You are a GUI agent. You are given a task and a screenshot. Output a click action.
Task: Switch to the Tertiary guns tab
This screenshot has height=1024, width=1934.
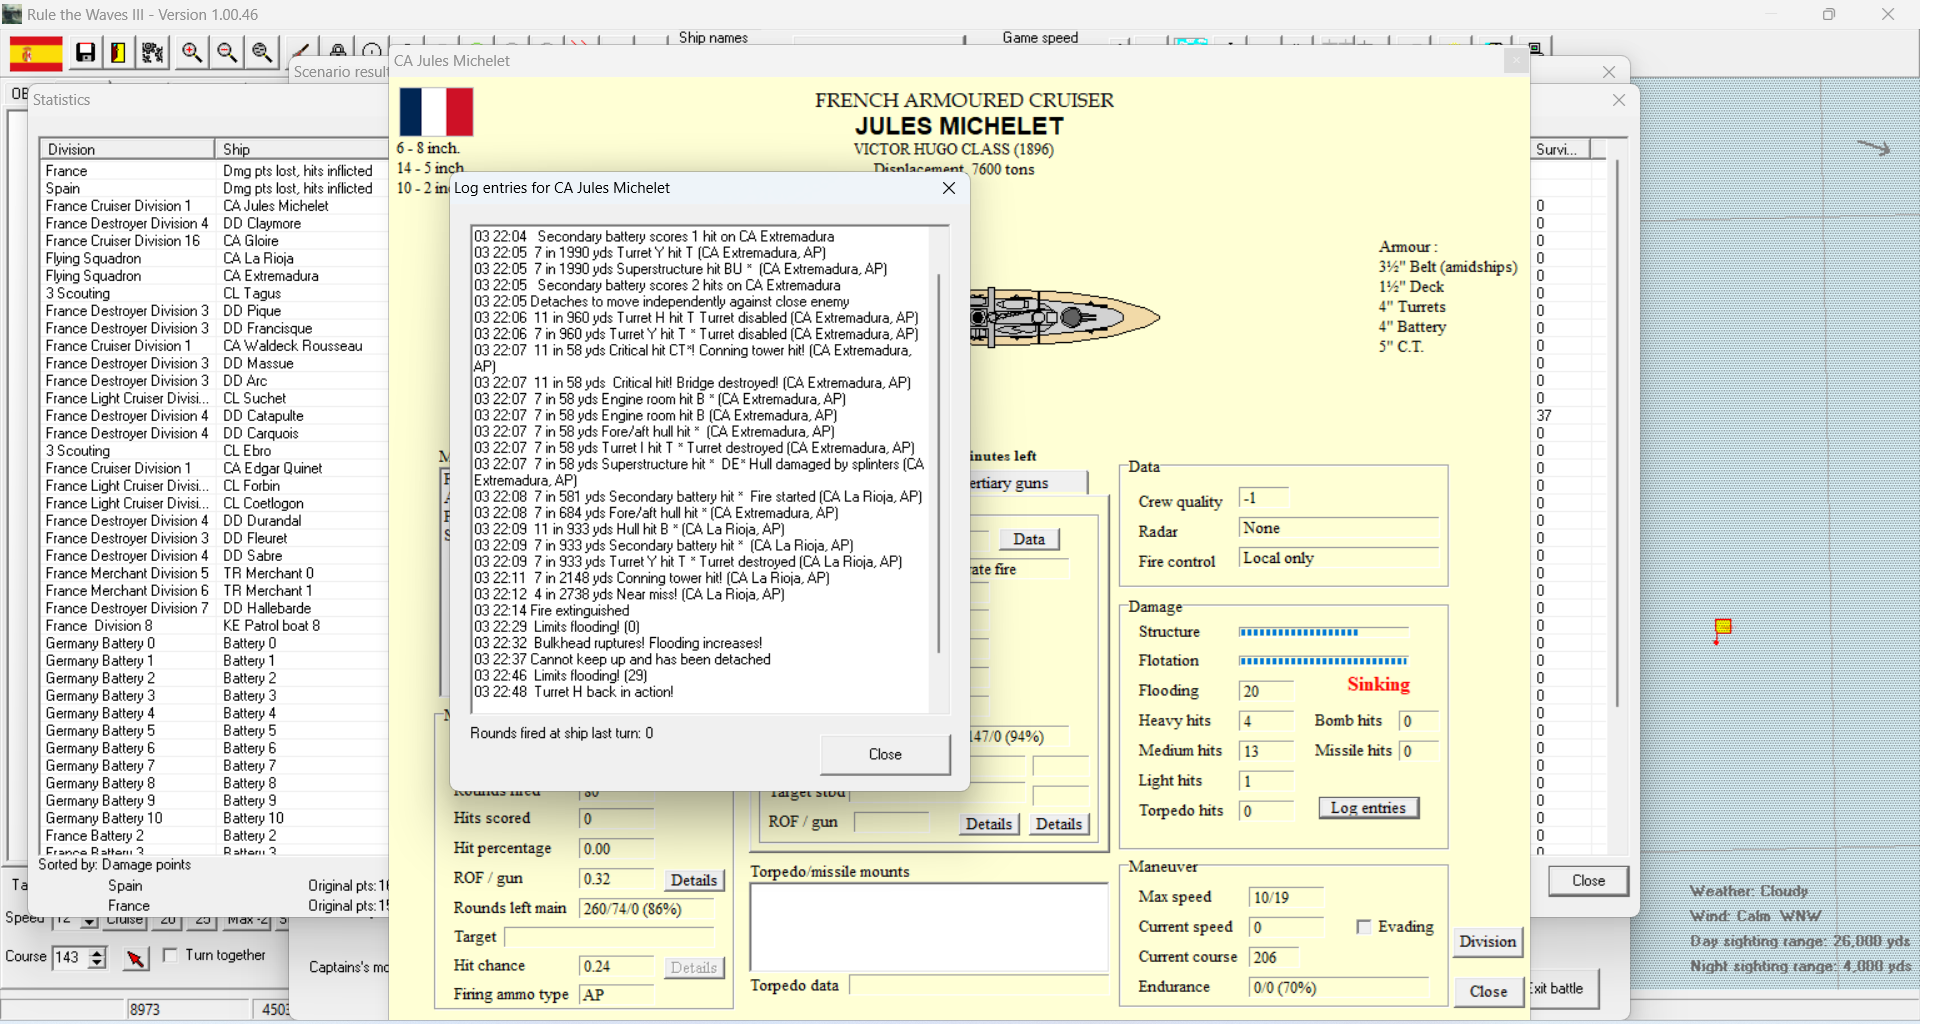[1028, 483]
